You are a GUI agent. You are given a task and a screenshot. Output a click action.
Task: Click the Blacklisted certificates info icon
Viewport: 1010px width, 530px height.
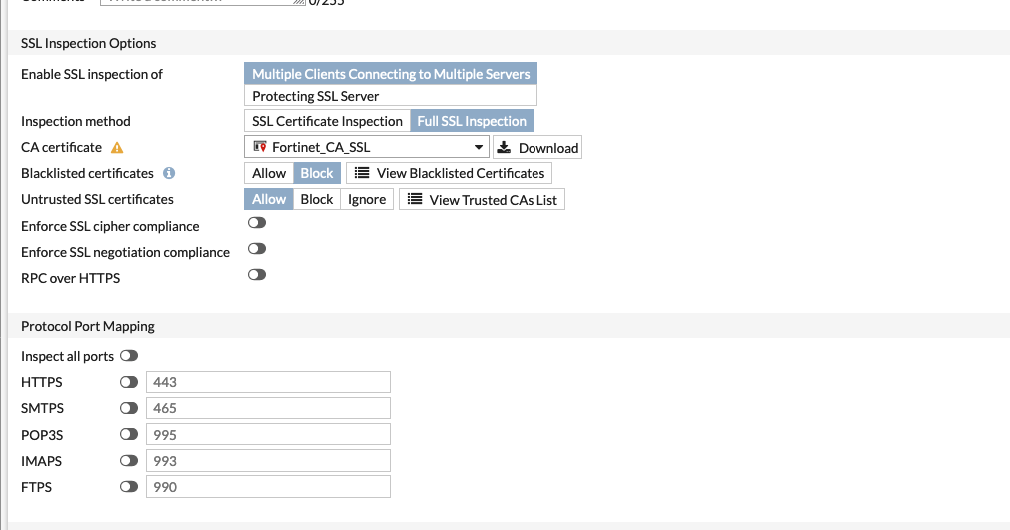tap(169, 173)
